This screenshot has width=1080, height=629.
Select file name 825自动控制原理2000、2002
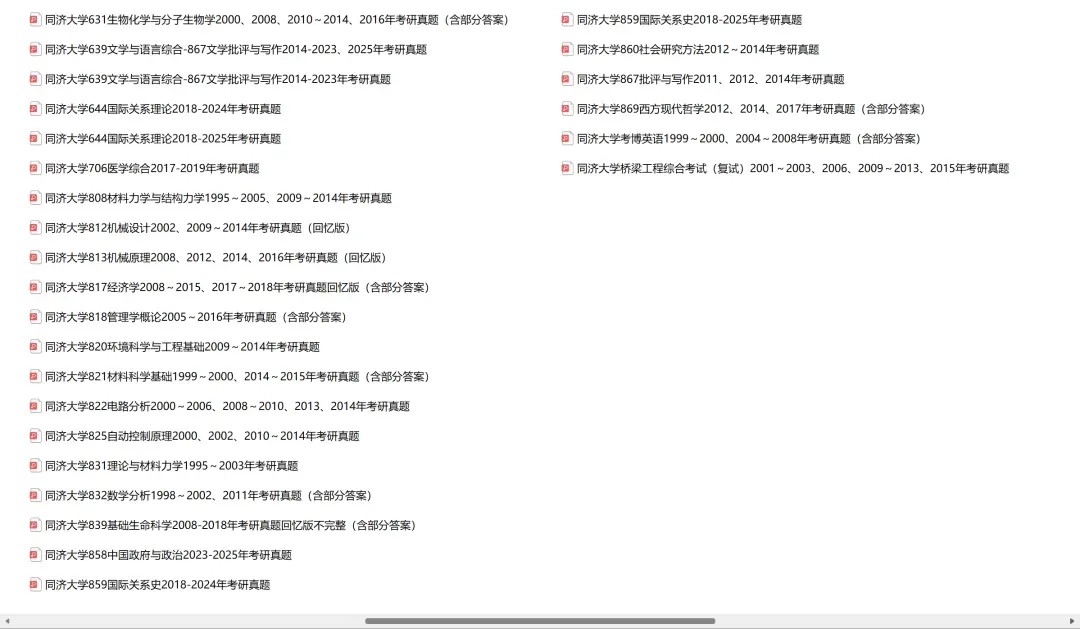[202, 436]
